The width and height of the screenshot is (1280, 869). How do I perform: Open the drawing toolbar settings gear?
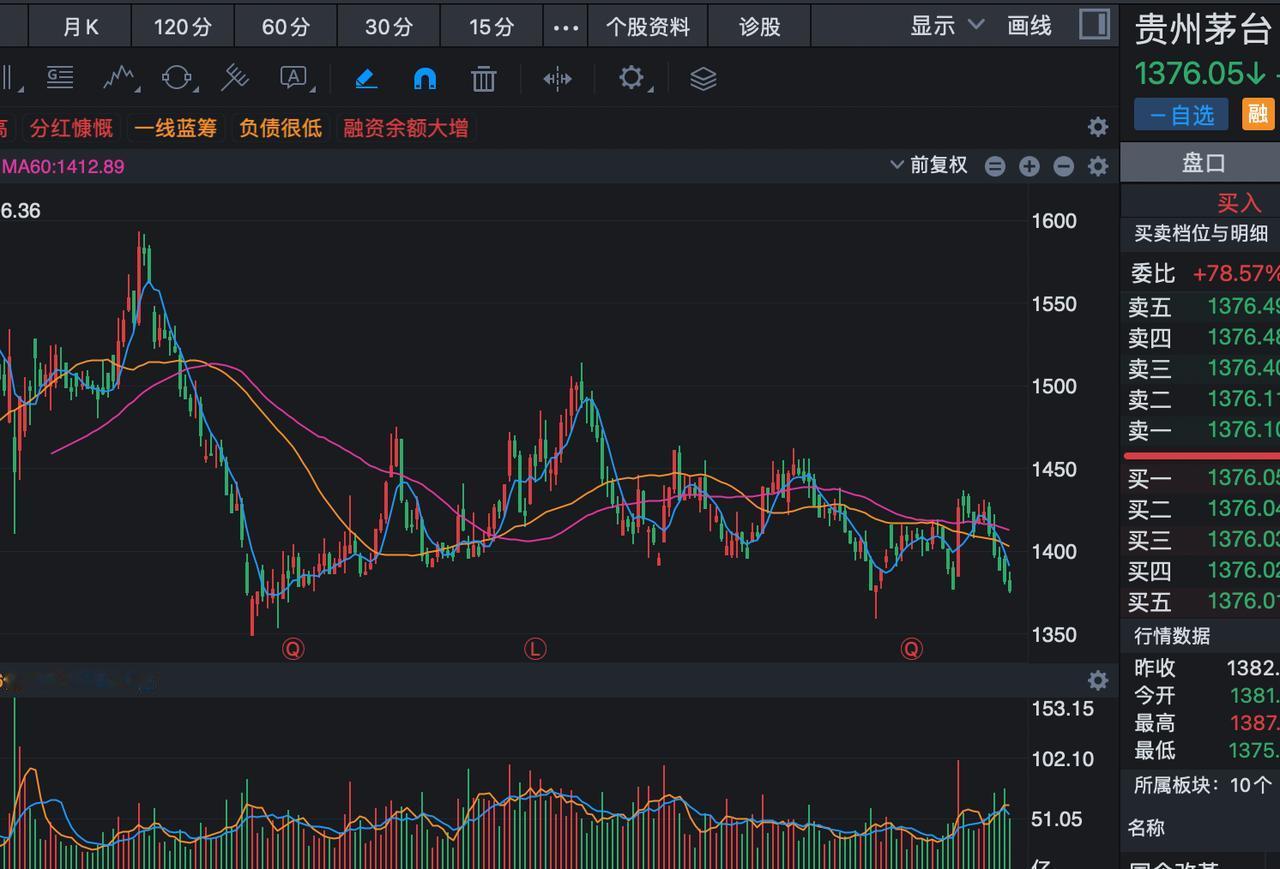pyautogui.click(x=632, y=78)
